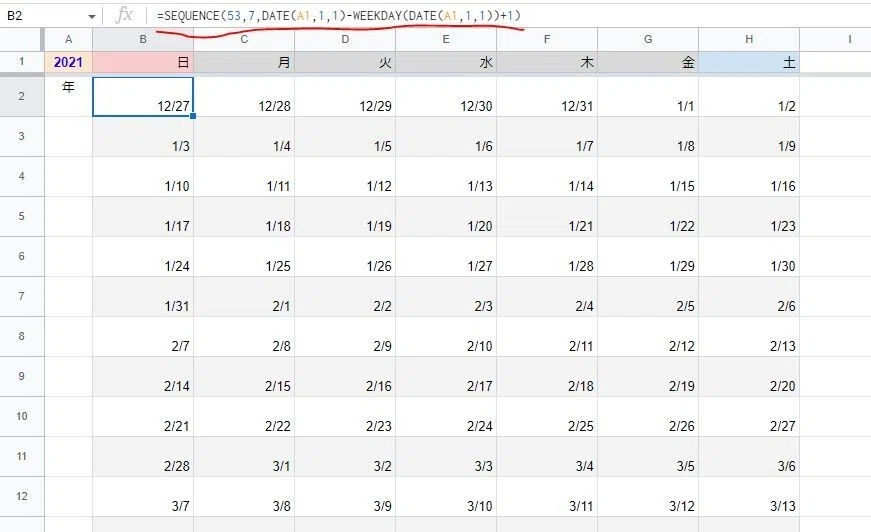Select the cell showing 2/13
The image size is (871, 532).
pos(749,337)
